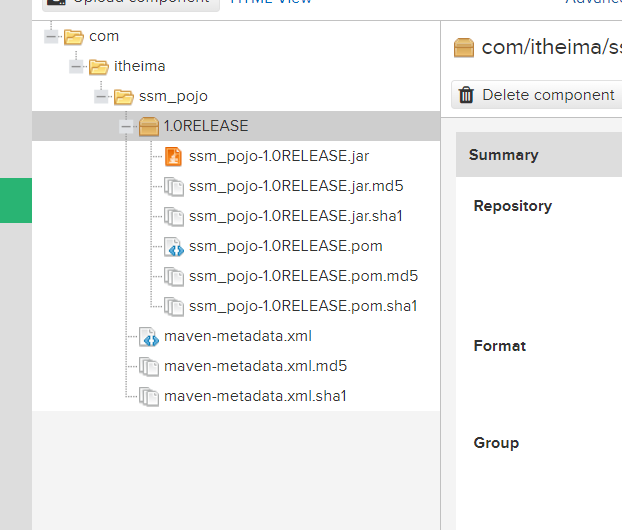This screenshot has height=530, width=622.
Task: Click the file icon beside ssm_pojo-1.0RELEASE.pom.sha1
Action: coord(174,307)
